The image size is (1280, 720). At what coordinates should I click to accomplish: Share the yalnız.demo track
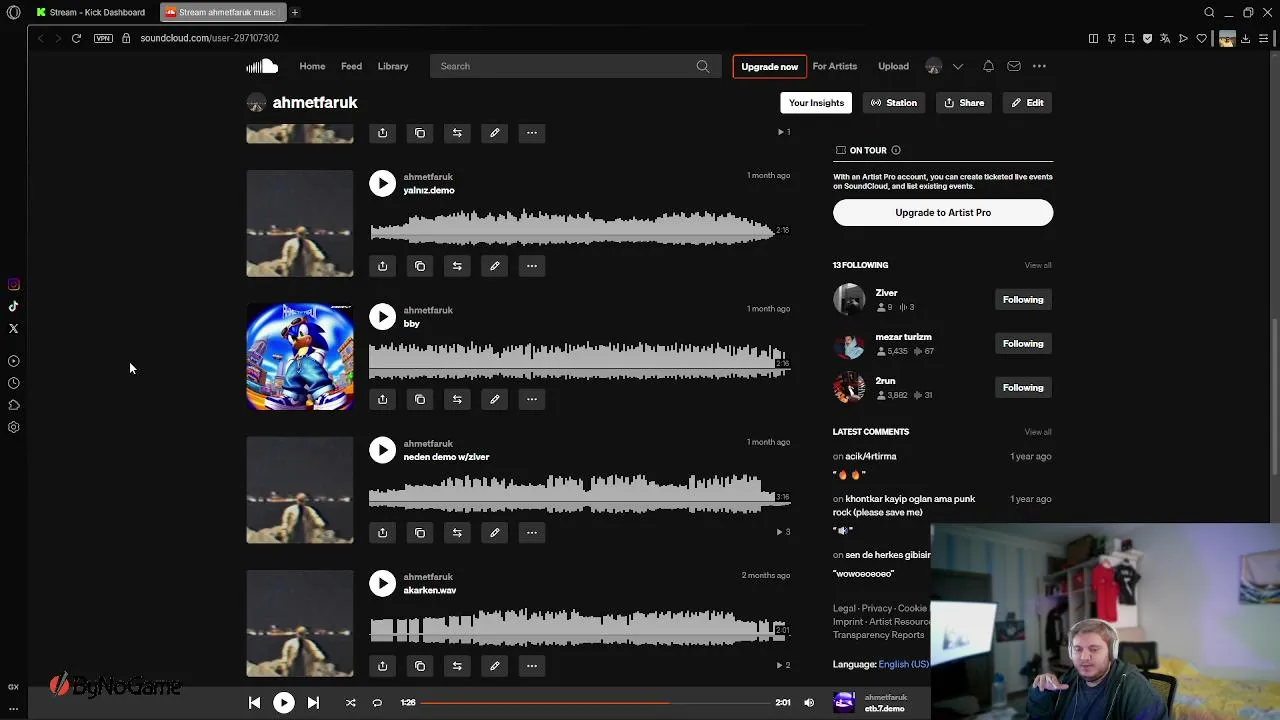pos(382,266)
